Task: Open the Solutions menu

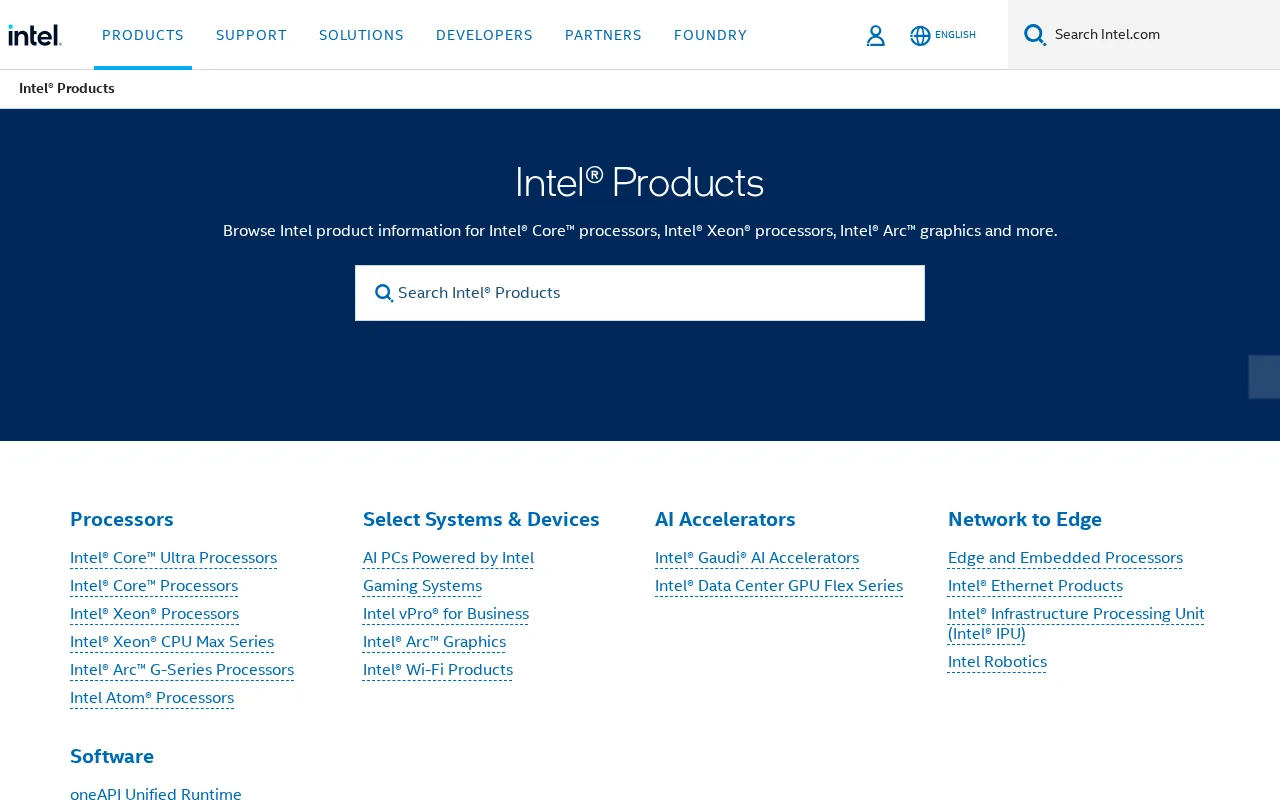Action: 361,35
